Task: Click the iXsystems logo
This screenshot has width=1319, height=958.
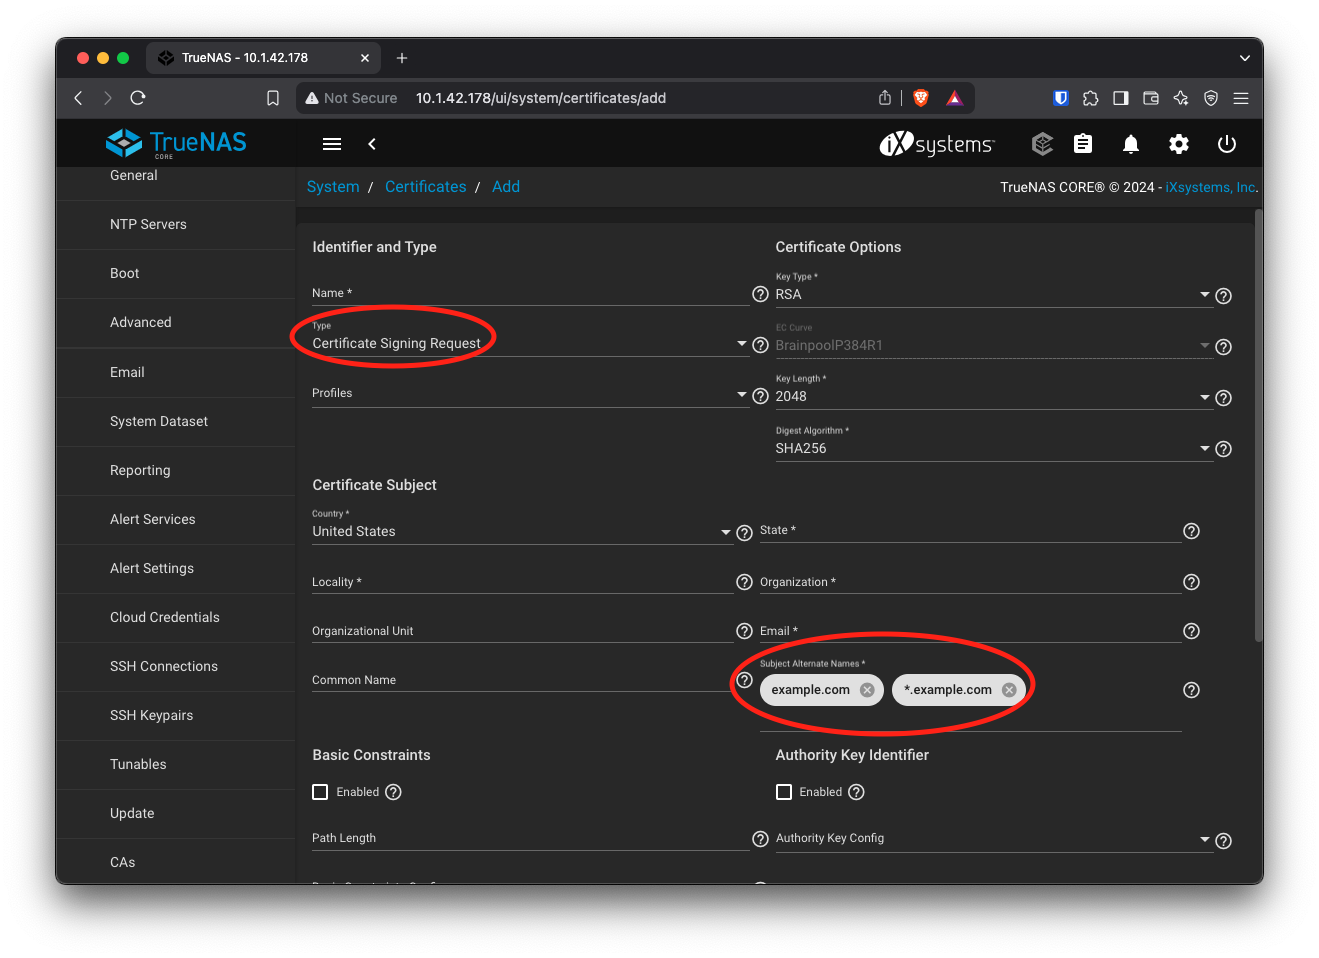Action: [937, 144]
